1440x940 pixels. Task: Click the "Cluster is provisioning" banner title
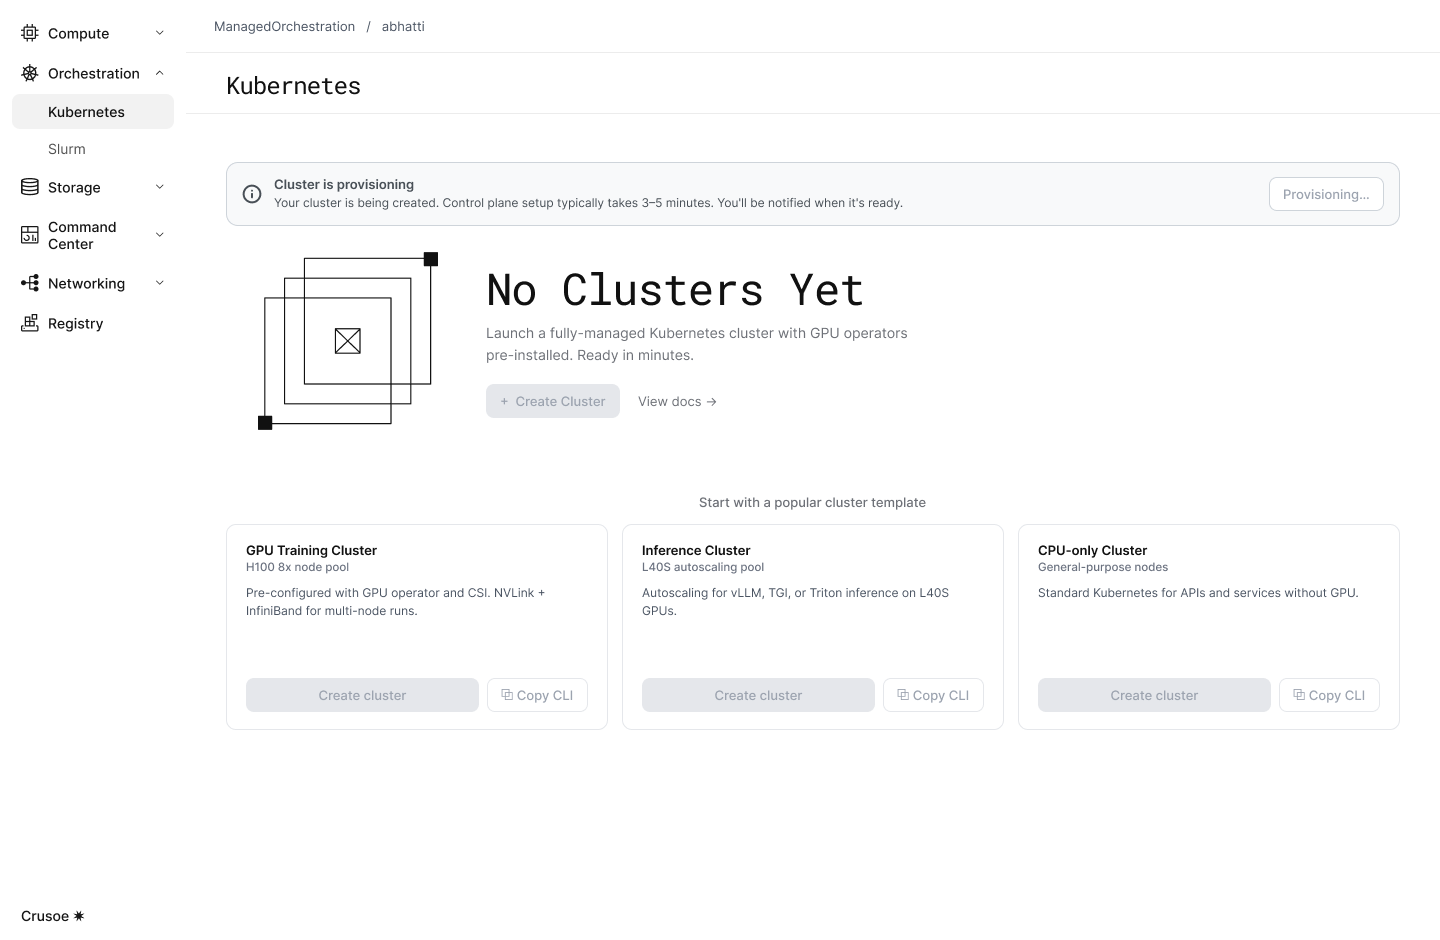click(344, 184)
